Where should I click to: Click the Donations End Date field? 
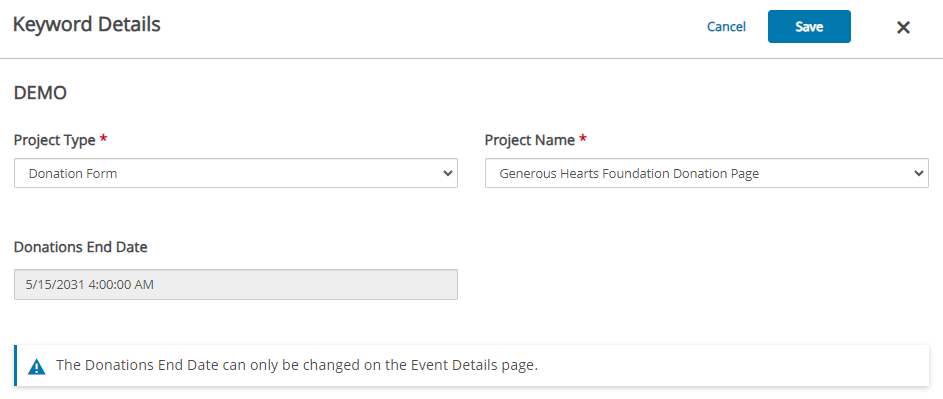point(236,284)
